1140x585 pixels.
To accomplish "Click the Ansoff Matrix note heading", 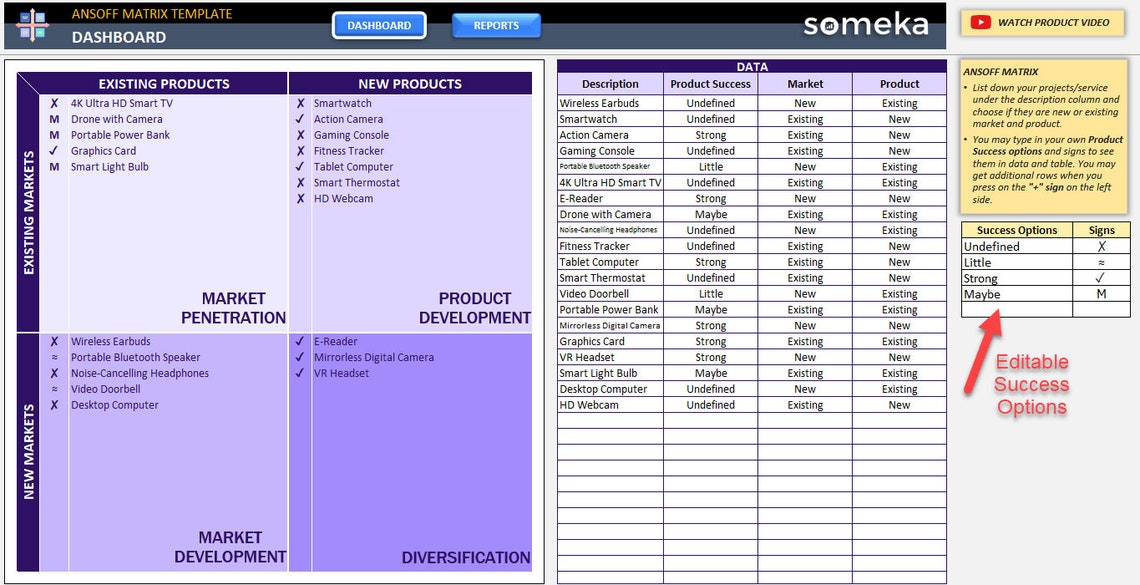I will (x=1000, y=72).
